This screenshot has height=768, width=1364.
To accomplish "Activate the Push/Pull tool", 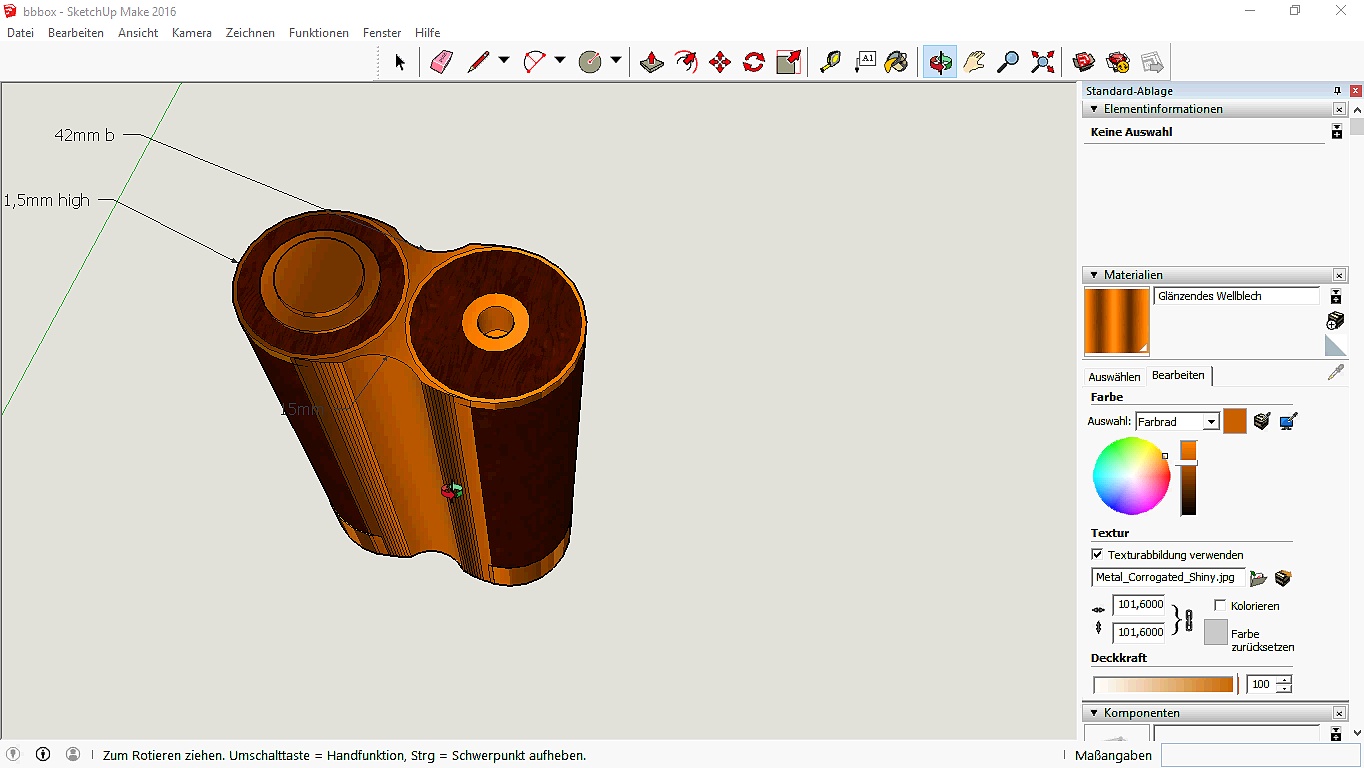I will pyautogui.click(x=651, y=62).
